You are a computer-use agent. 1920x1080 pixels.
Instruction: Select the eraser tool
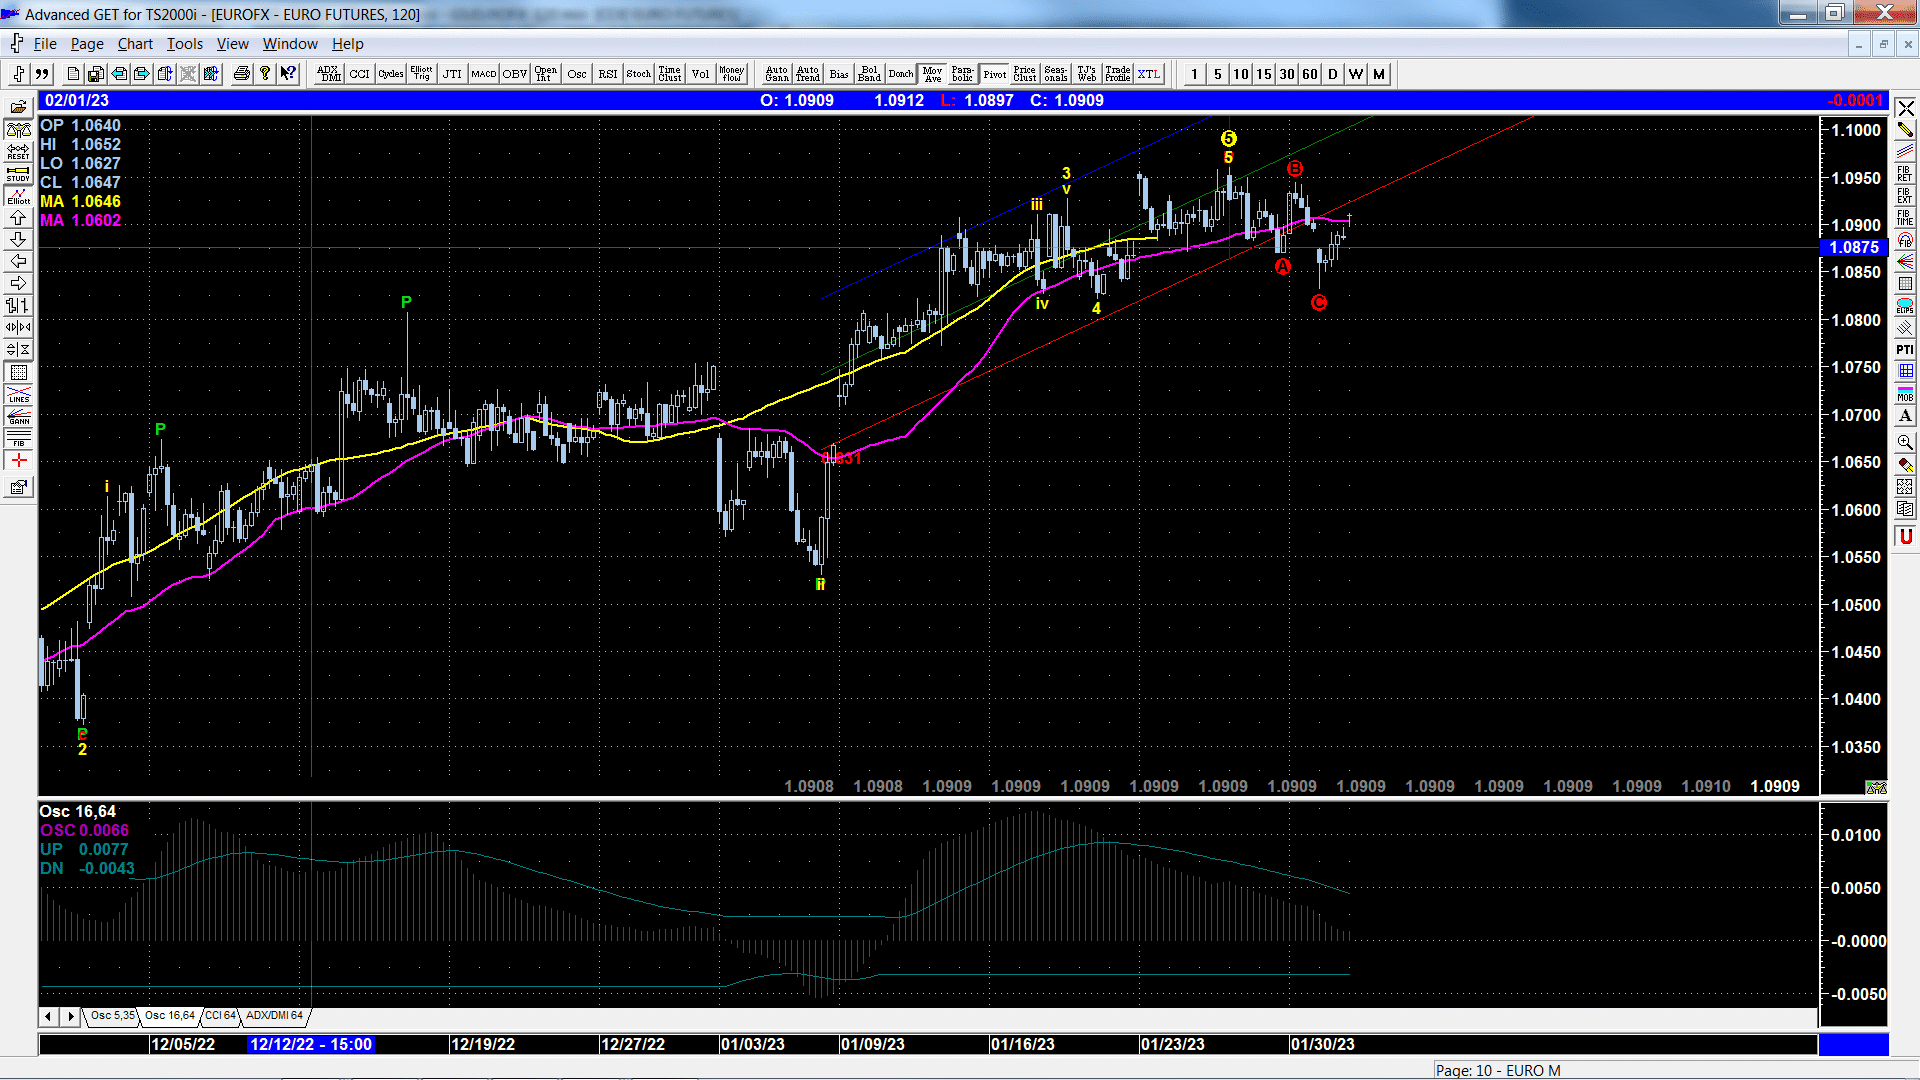(x=1905, y=464)
